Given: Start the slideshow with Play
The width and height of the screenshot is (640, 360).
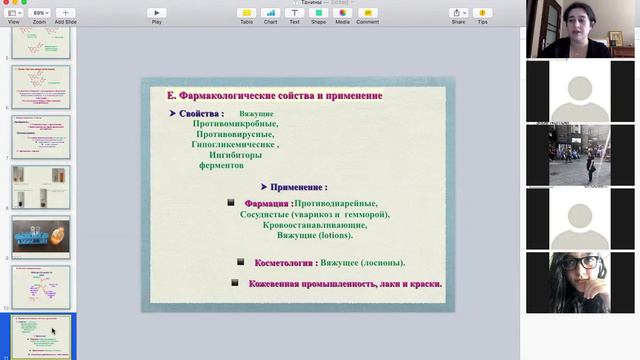Looking at the screenshot, I should point(157,13).
